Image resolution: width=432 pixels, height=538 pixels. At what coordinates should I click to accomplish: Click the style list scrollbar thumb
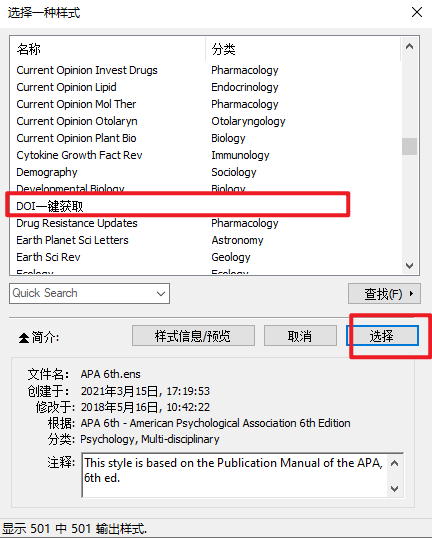409,147
